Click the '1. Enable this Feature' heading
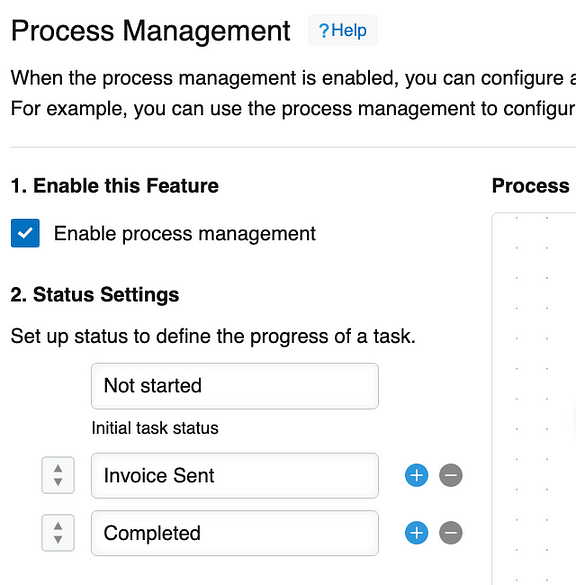The height and width of the screenshot is (585, 576). [115, 186]
